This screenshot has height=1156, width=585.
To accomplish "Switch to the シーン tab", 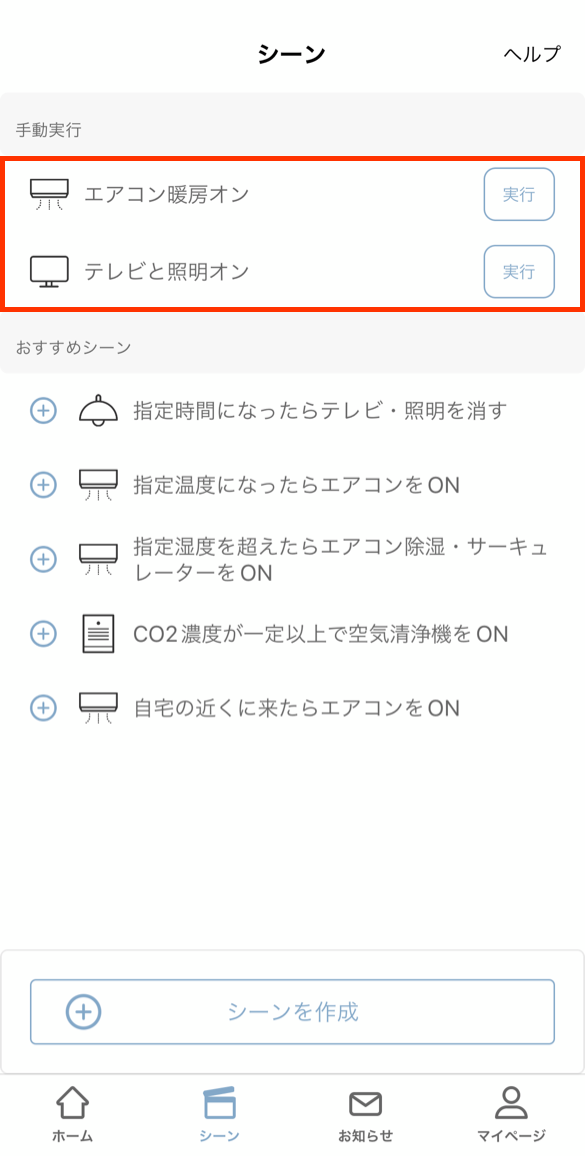I will (219, 1114).
